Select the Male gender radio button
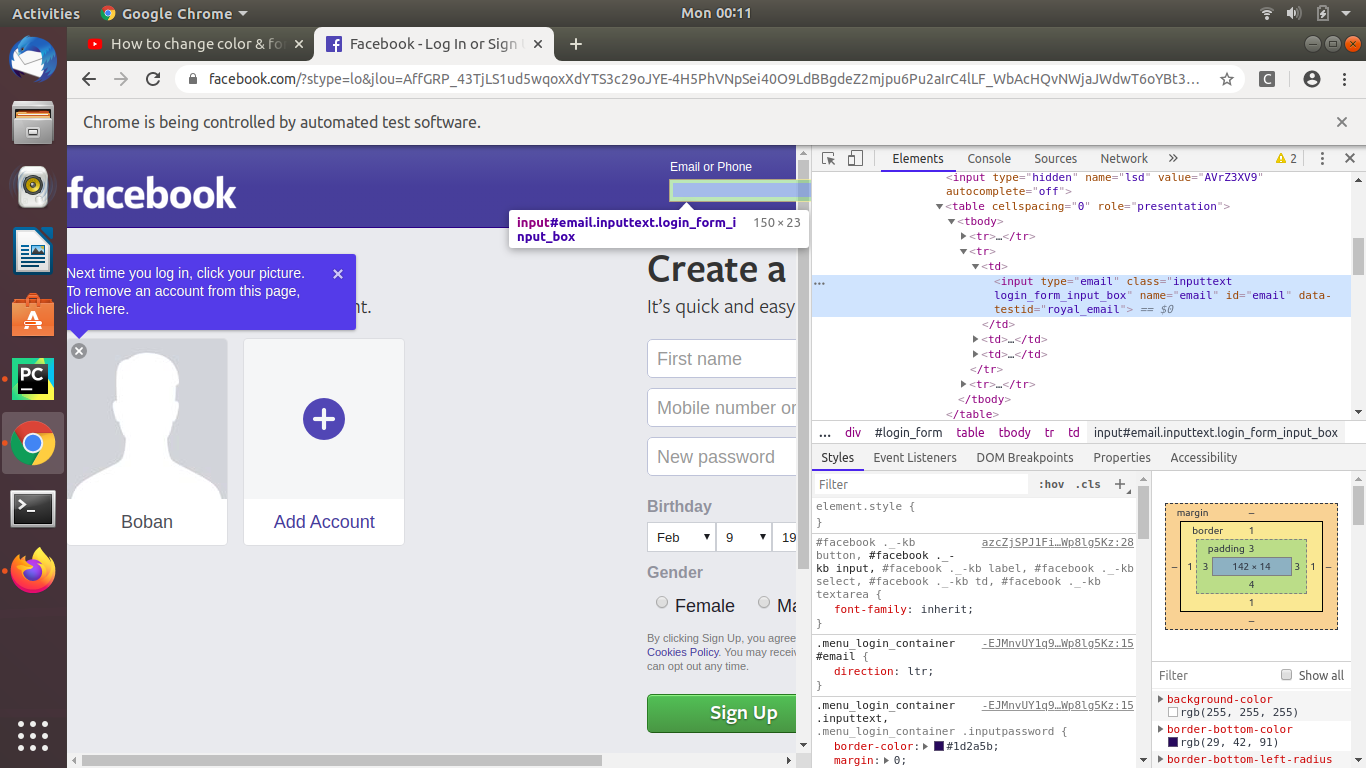 [x=764, y=603]
